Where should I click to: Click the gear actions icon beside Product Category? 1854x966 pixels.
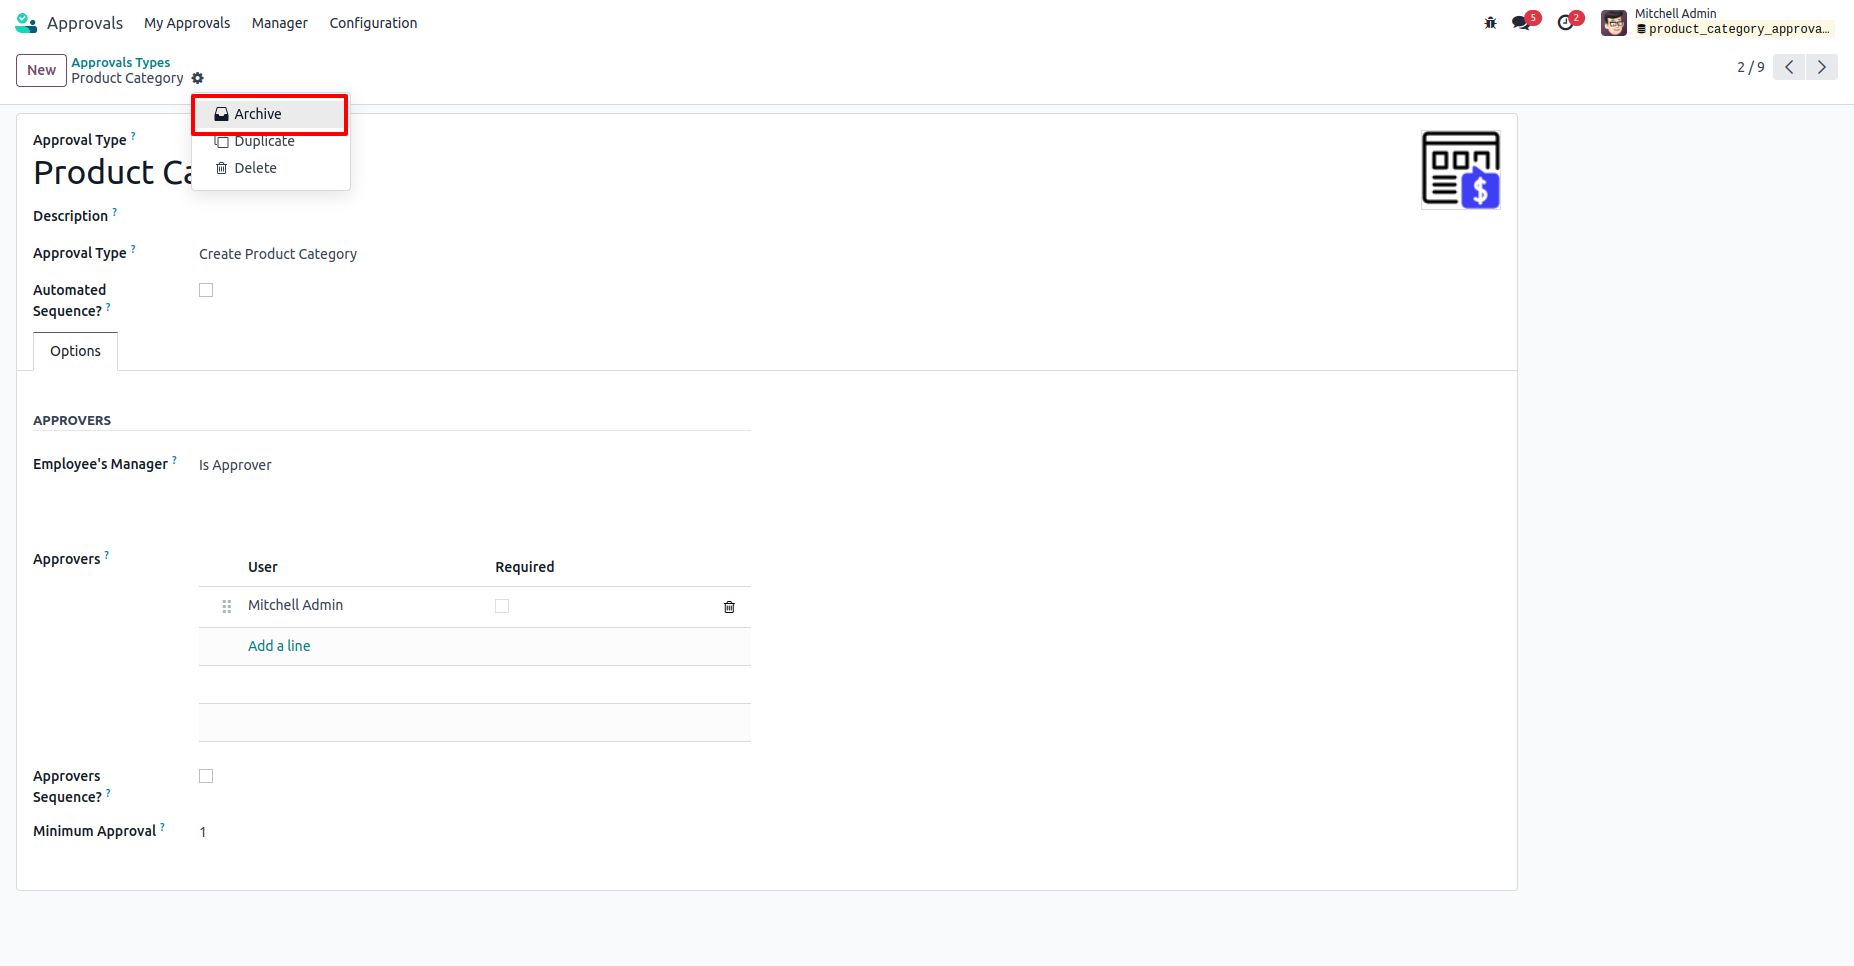coord(198,78)
